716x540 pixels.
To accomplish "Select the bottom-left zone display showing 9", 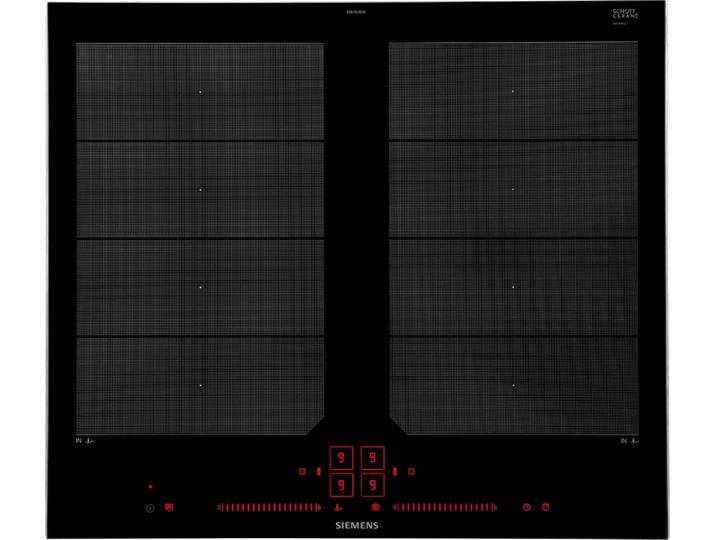I will (341, 485).
